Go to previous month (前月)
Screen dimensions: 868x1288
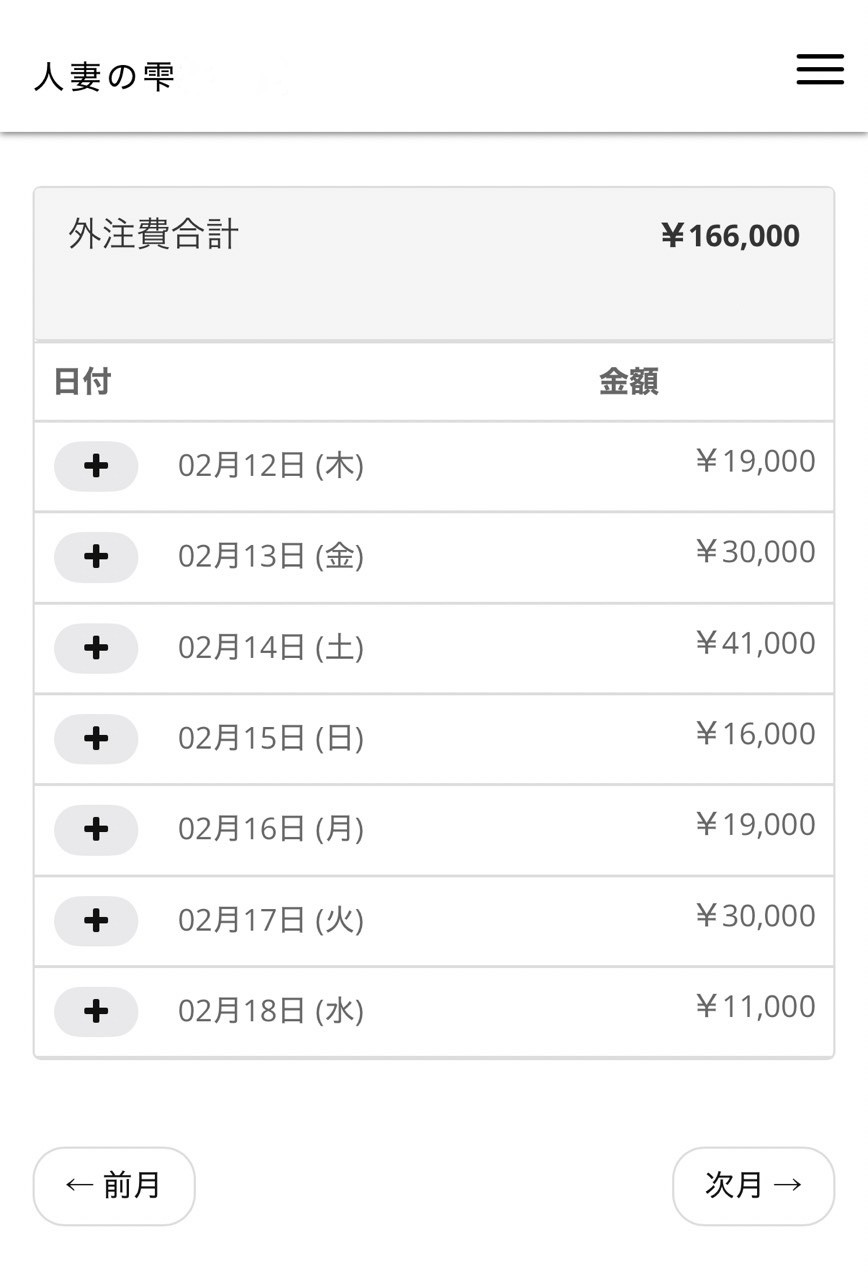(x=114, y=1186)
